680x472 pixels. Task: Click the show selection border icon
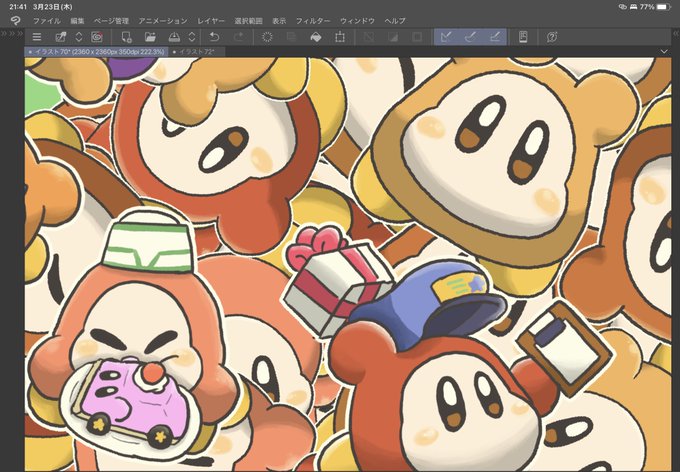point(417,37)
